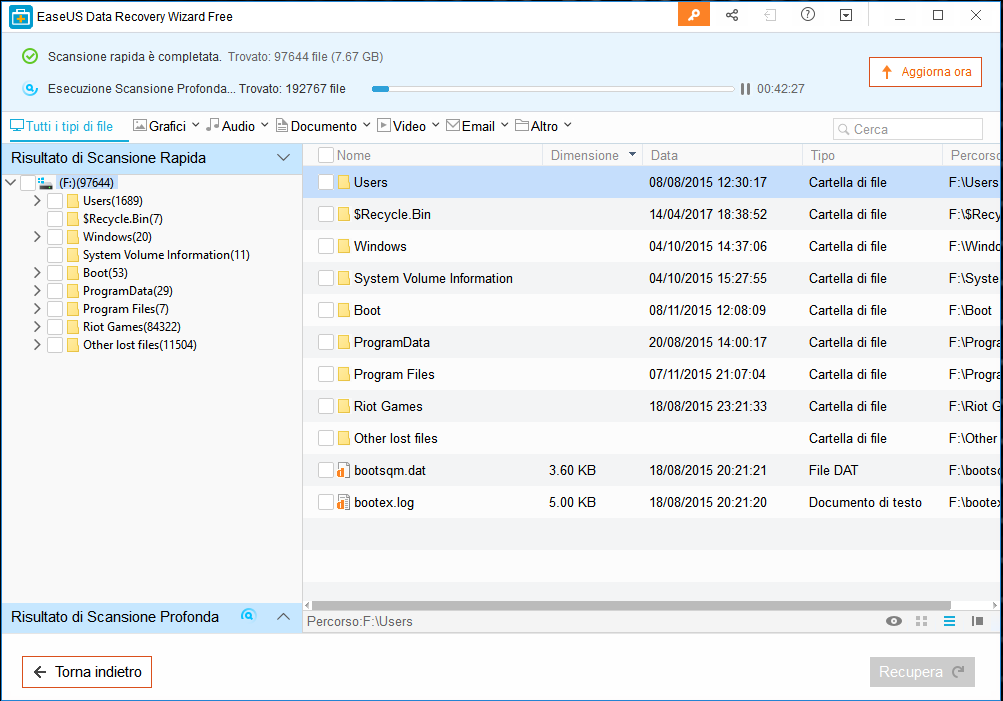1003x701 pixels.
Task: Click the $Recycle.Bin folder icon in list
Action: [x=344, y=214]
